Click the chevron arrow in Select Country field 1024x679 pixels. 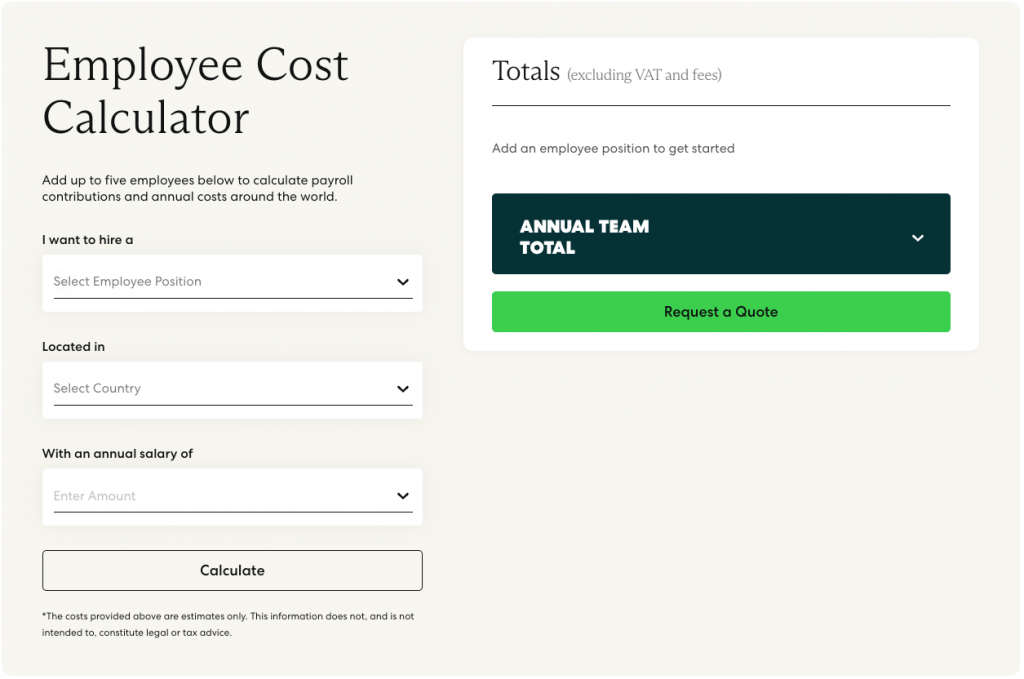pos(403,389)
